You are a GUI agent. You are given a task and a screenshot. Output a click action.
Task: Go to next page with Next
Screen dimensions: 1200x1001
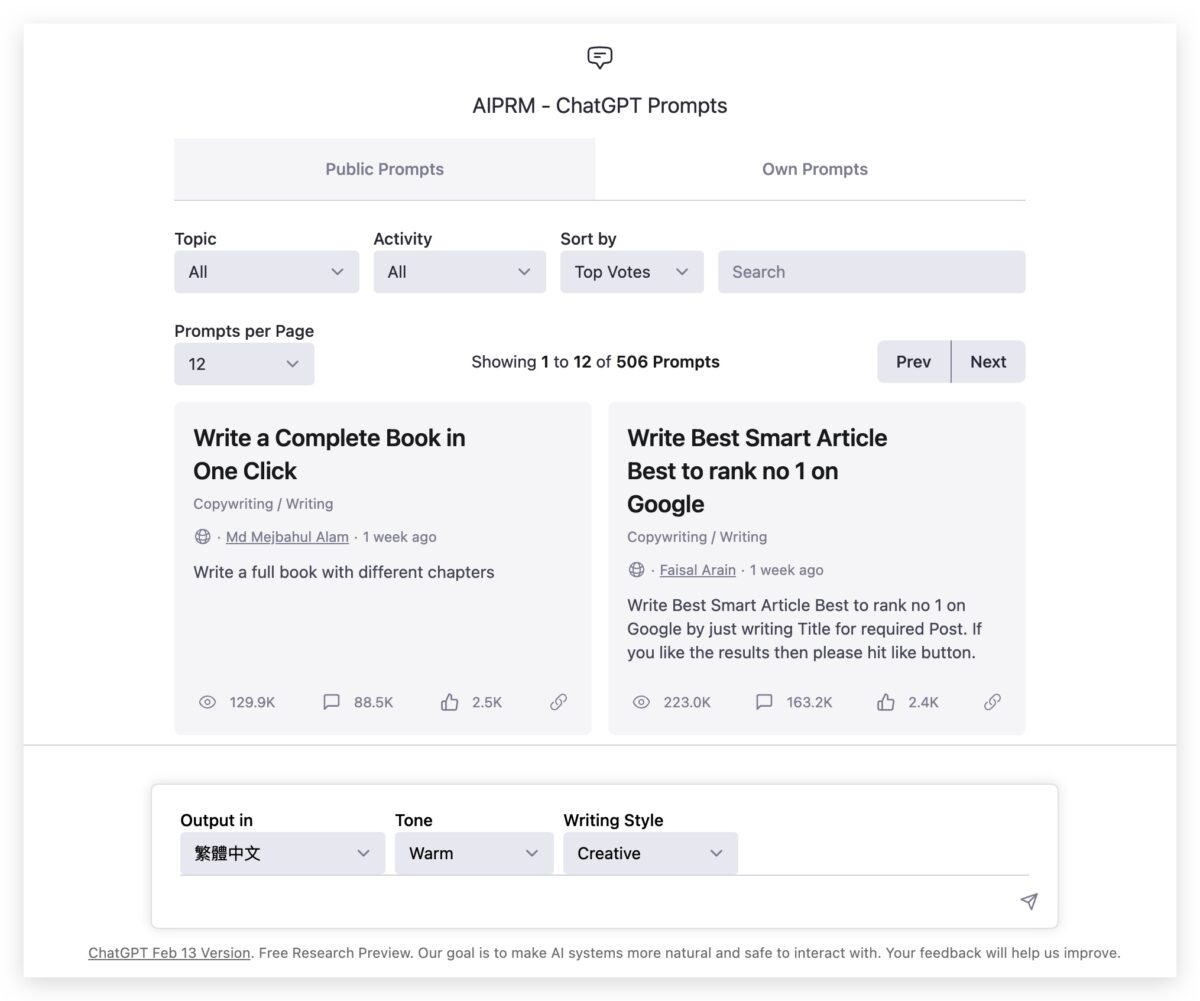[988, 362]
